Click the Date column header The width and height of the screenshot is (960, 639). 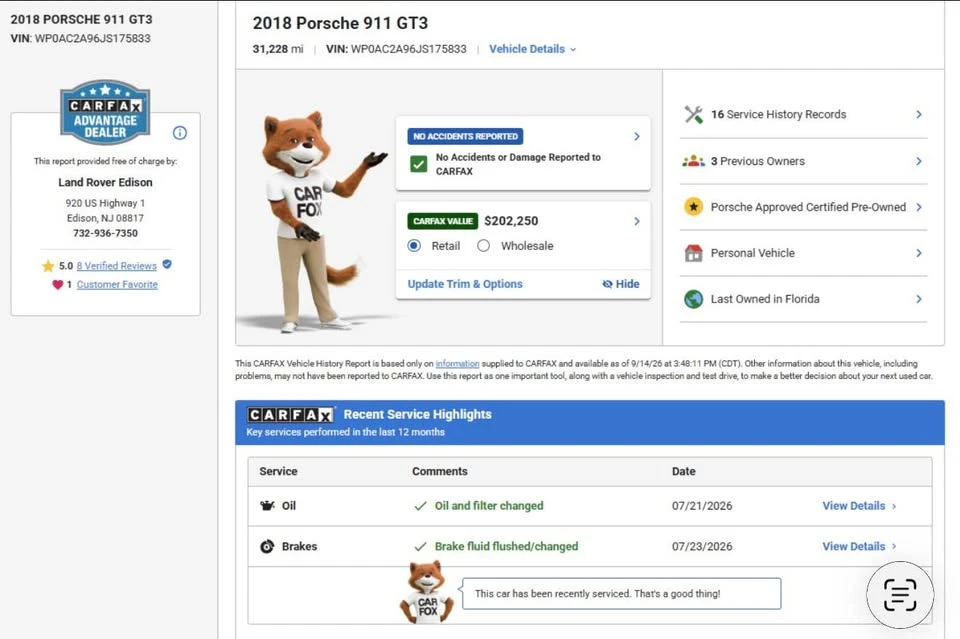click(683, 471)
